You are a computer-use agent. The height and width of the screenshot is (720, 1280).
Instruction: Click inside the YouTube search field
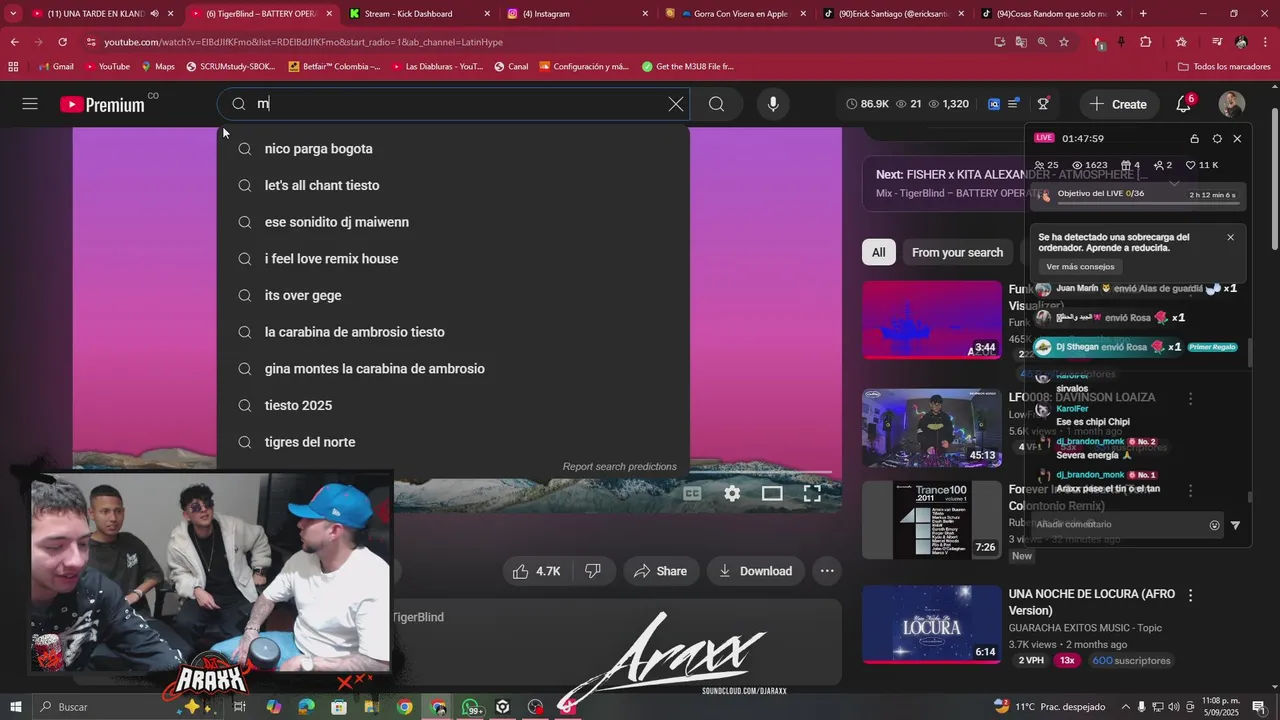click(455, 104)
